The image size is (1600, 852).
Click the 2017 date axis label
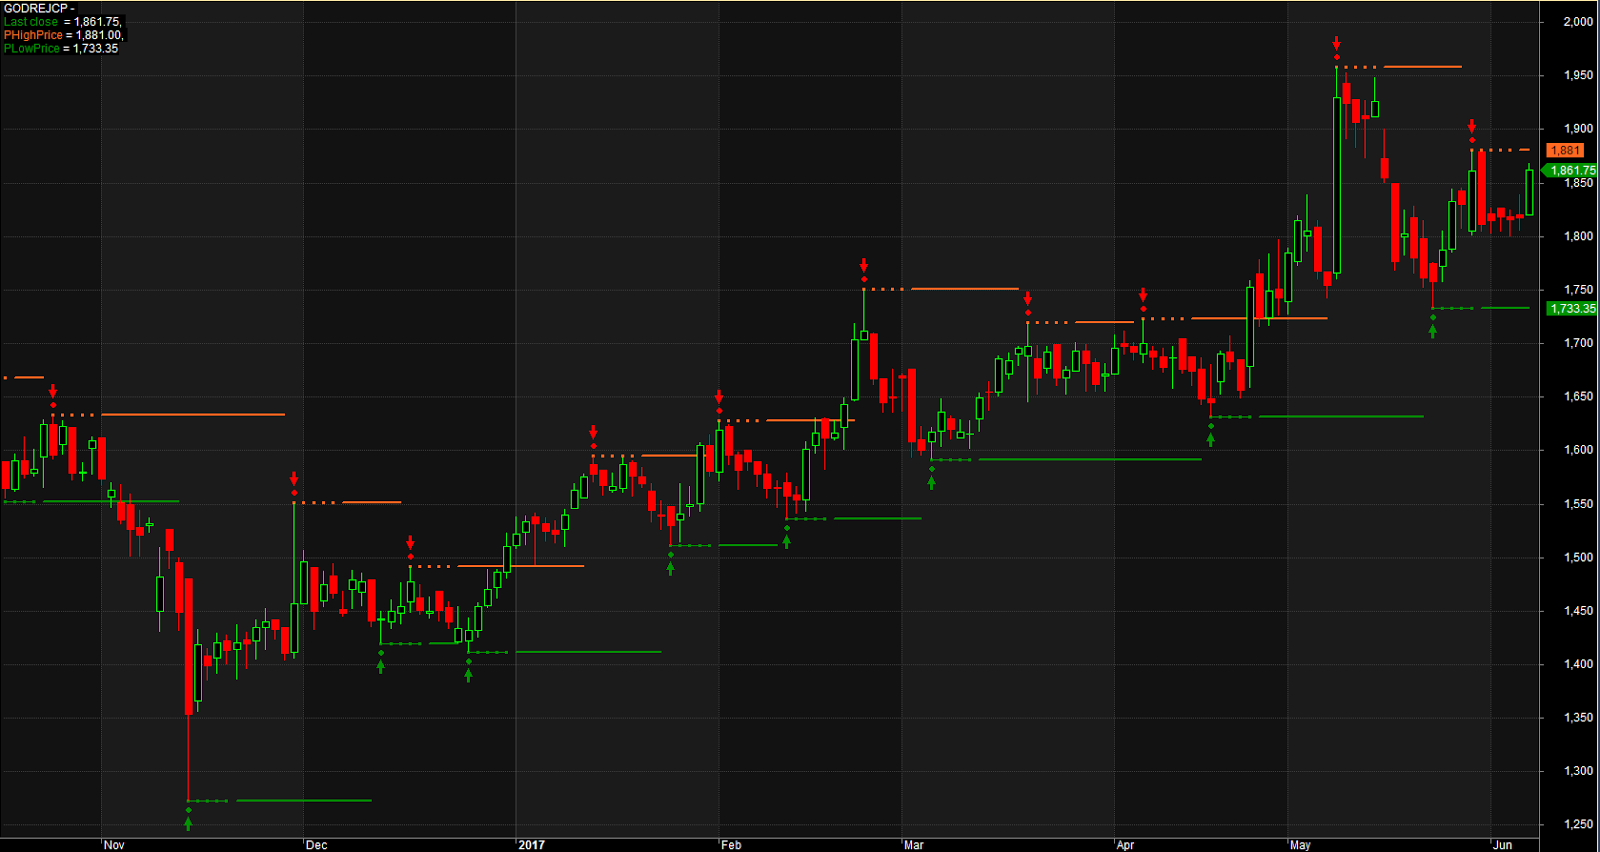(x=531, y=845)
